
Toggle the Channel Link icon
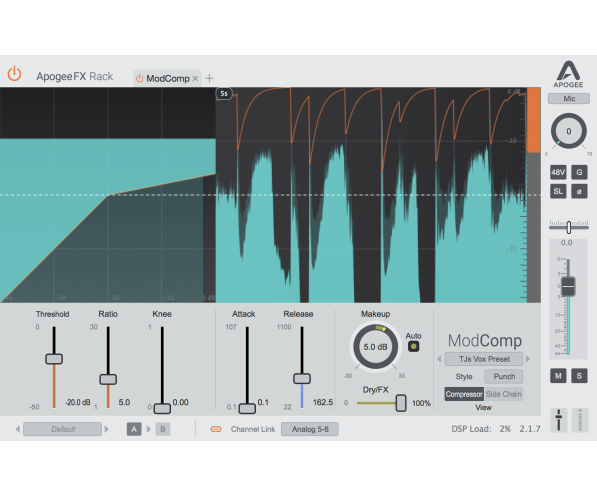coord(216,429)
